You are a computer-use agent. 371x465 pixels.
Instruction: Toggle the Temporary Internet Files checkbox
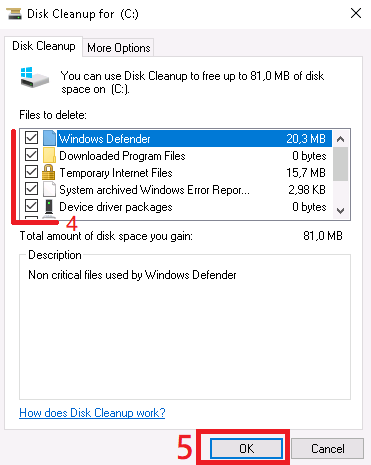coord(31,172)
